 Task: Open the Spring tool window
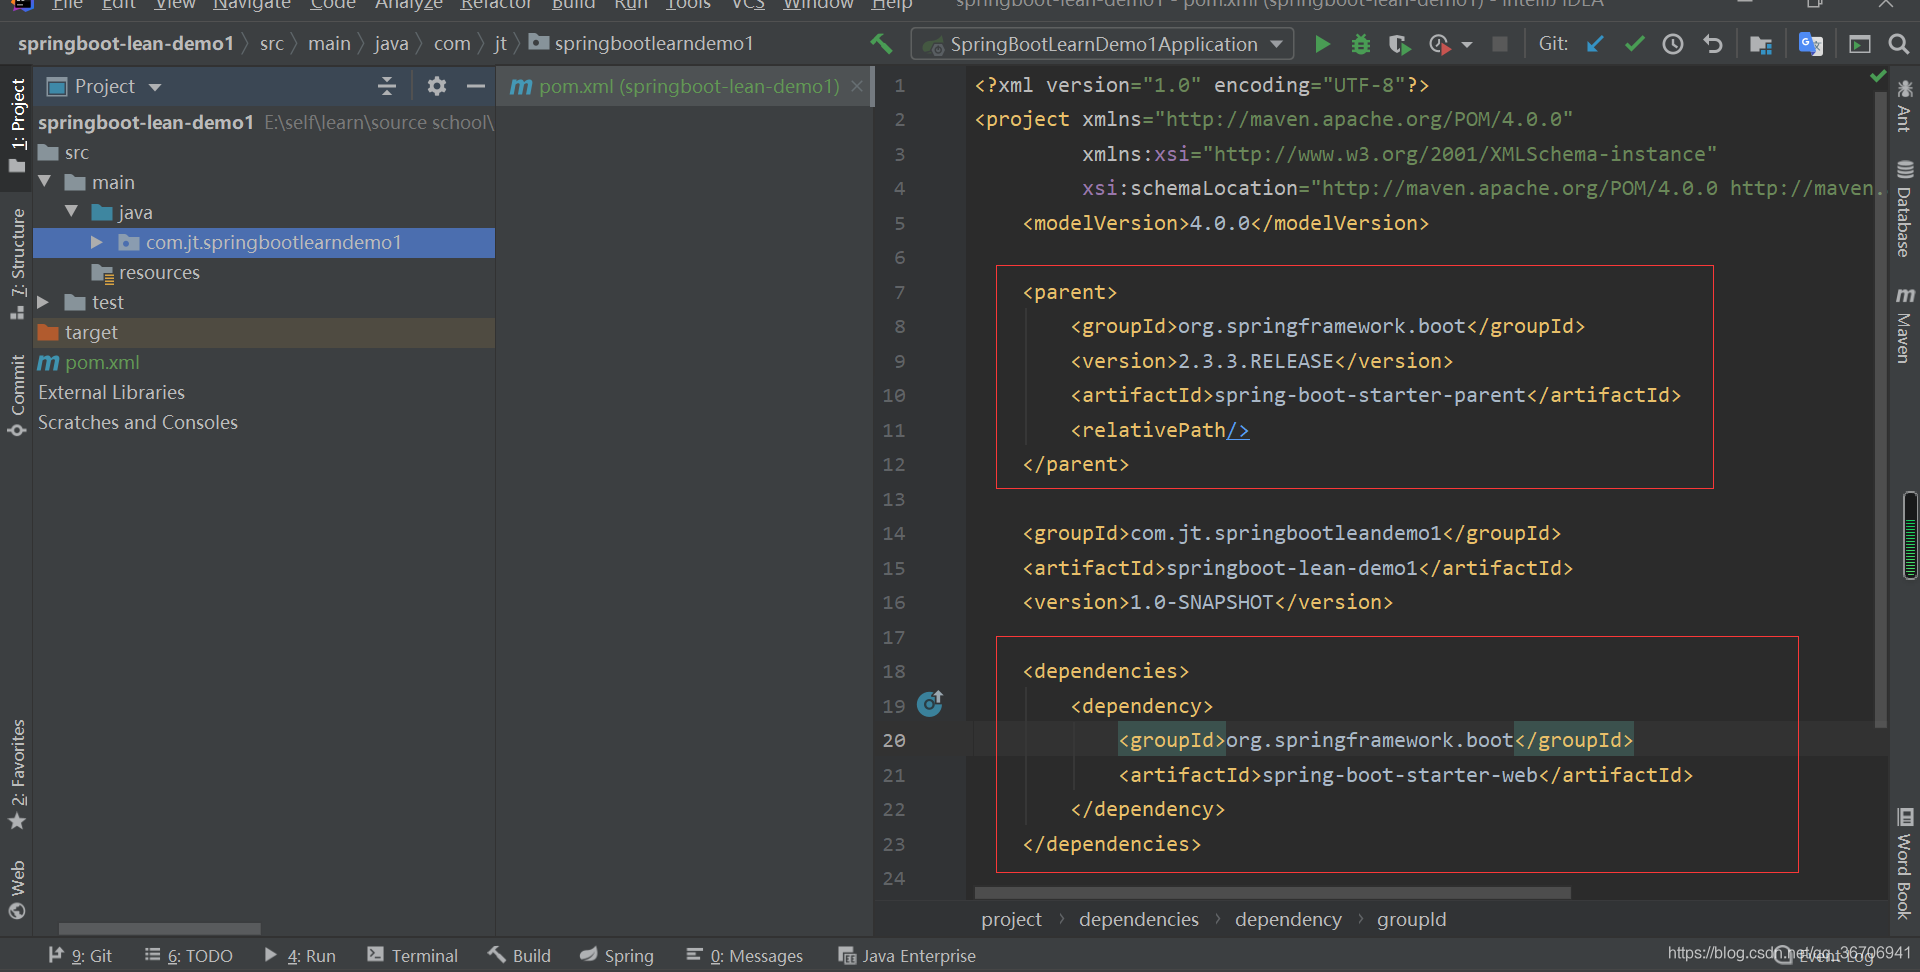pos(616,956)
